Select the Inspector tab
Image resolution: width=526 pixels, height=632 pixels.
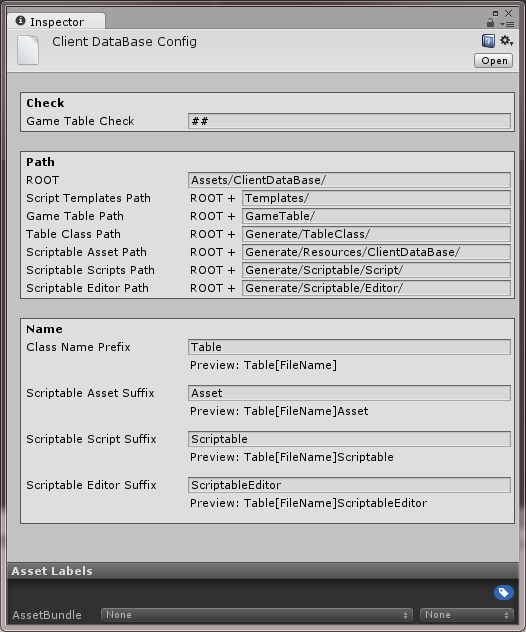[56, 21]
